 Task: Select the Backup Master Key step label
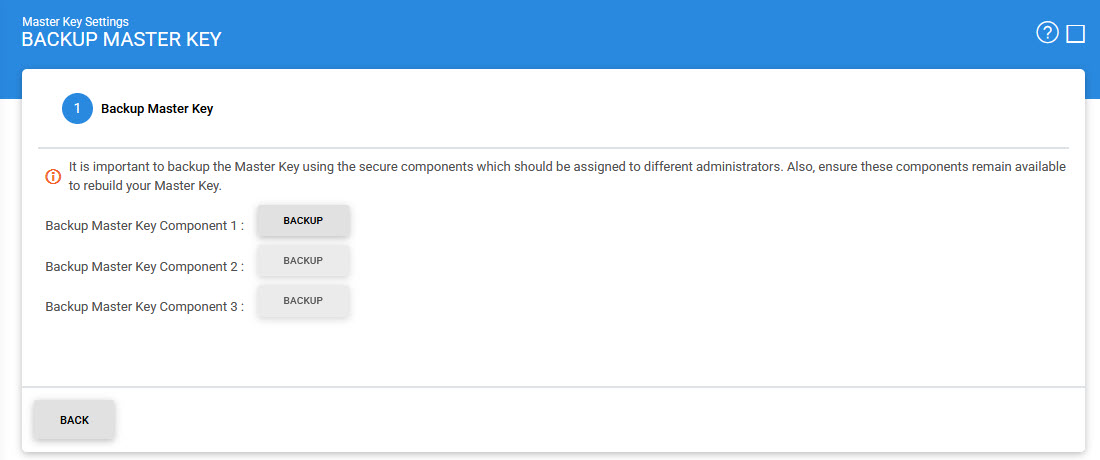(157, 109)
